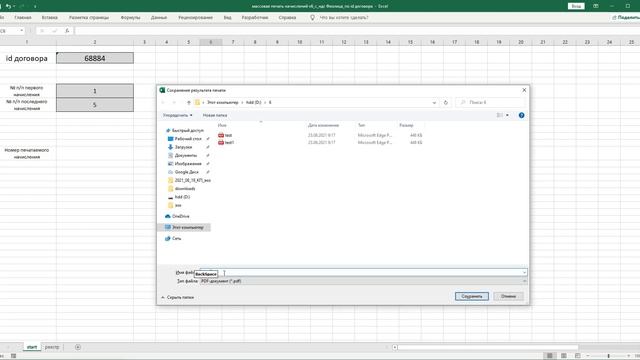The image size is (640, 360).
Task: Click the insert function fx icon
Action: pyautogui.click(x=67, y=31)
